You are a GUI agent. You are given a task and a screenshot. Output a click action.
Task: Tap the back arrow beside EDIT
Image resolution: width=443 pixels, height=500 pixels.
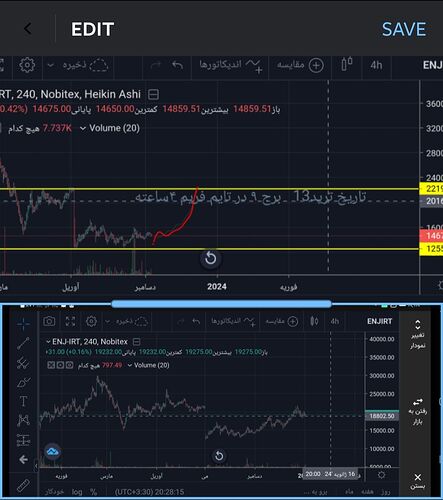coord(28,29)
